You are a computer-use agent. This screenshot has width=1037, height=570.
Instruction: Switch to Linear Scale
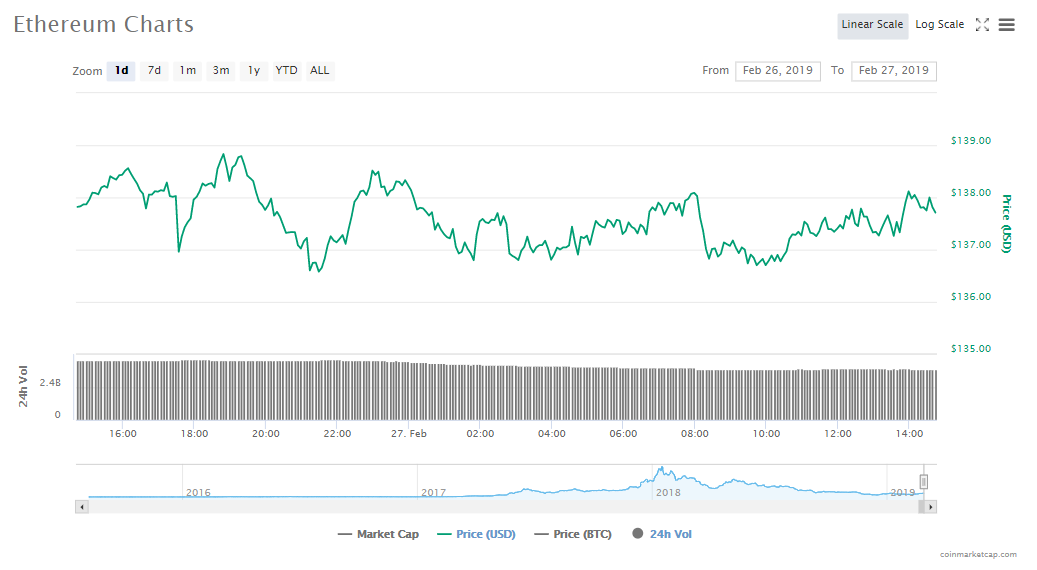(872, 25)
